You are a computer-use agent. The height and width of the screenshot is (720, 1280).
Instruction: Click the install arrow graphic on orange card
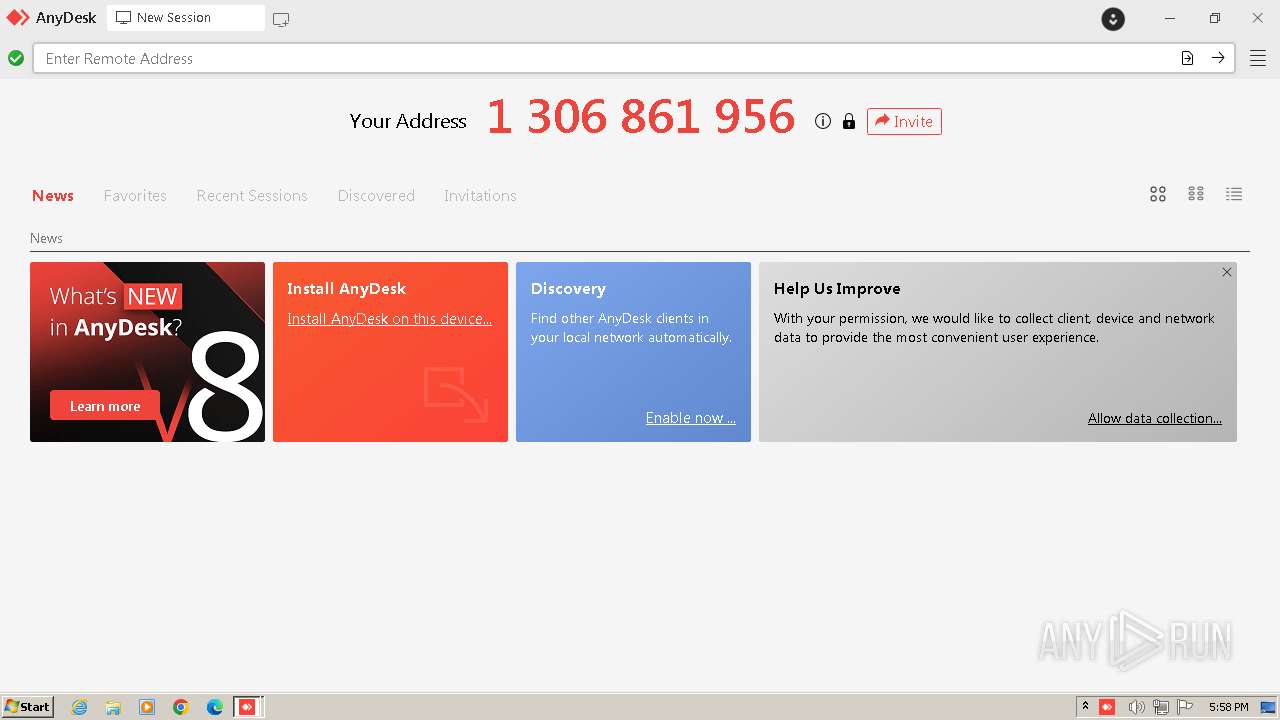click(x=456, y=394)
